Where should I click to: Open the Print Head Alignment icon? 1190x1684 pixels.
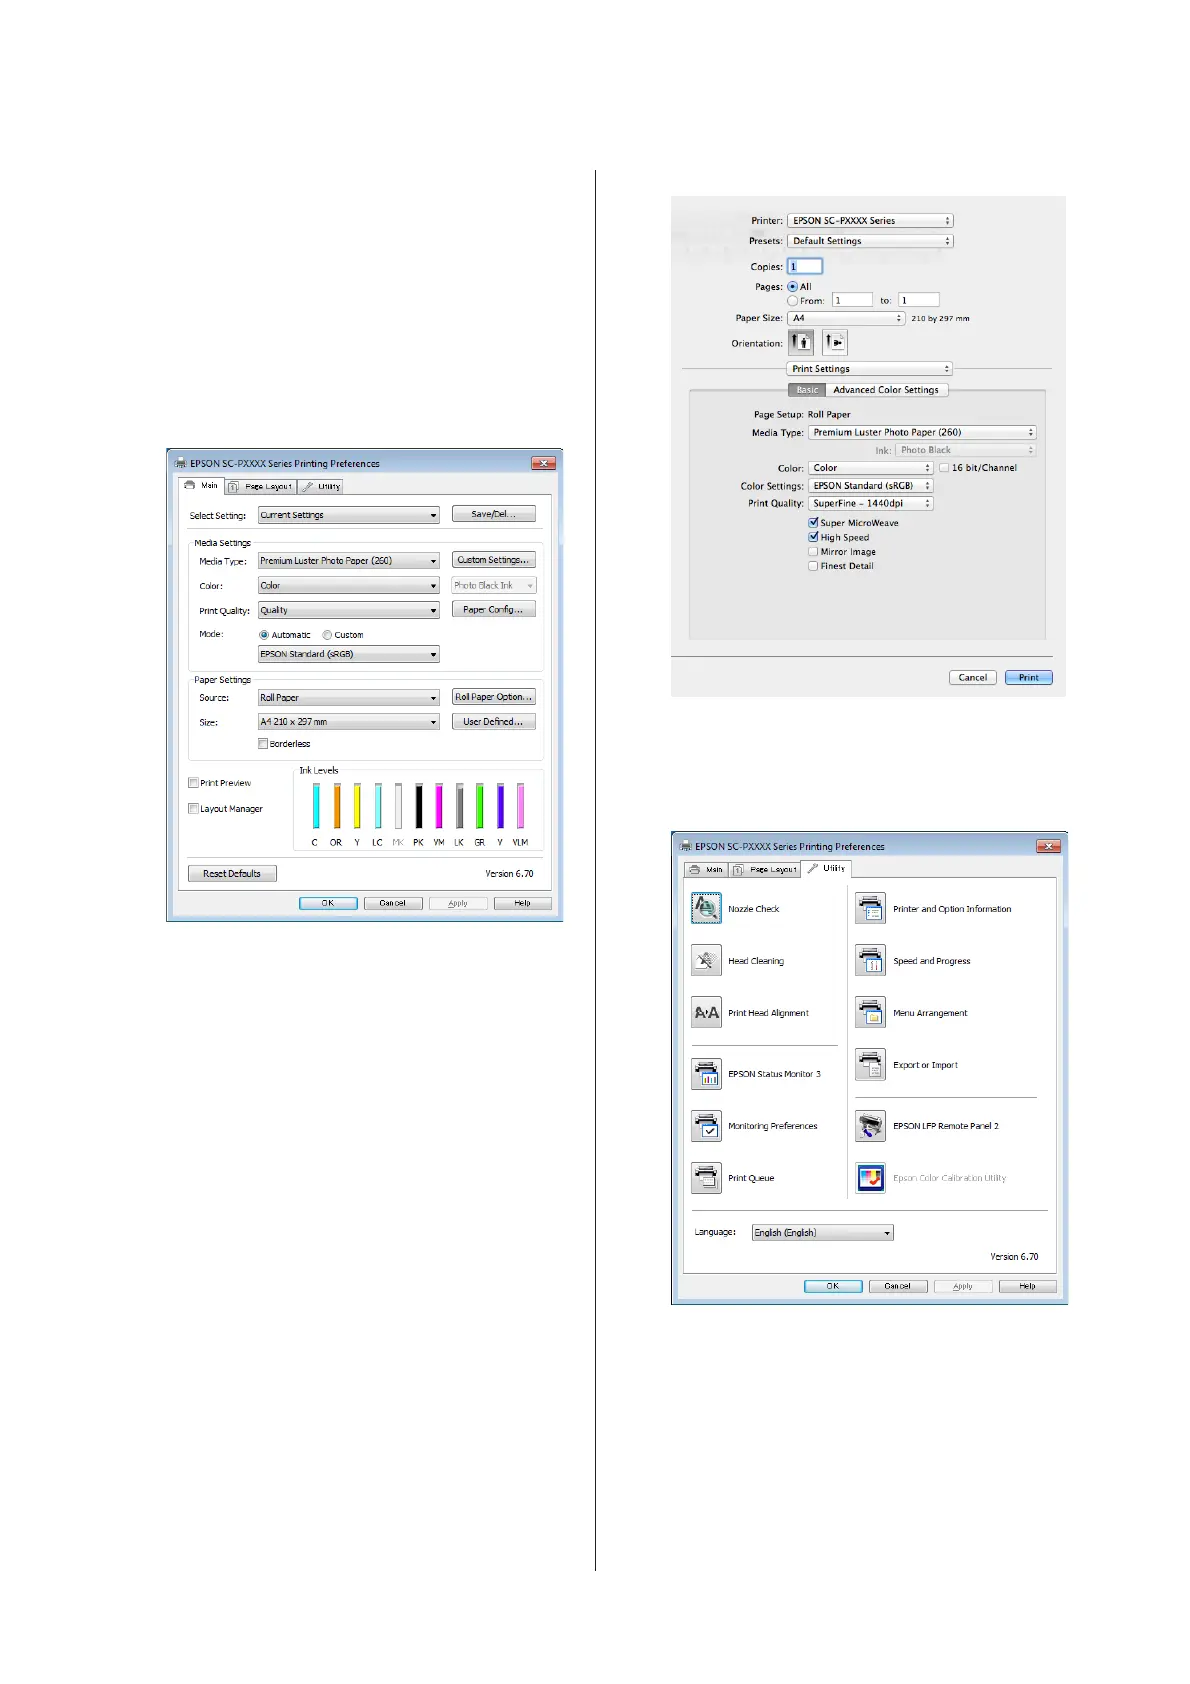706,1012
